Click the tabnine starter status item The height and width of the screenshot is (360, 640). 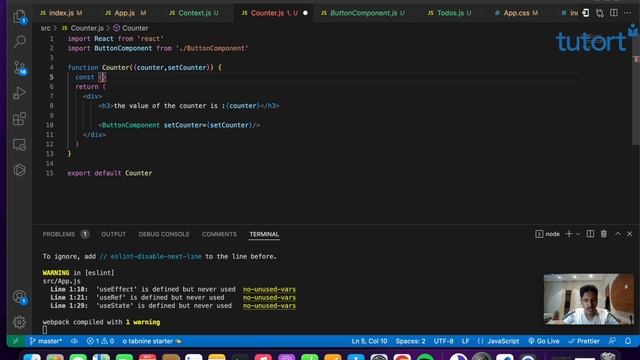pyautogui.click(x=152, y=341)
